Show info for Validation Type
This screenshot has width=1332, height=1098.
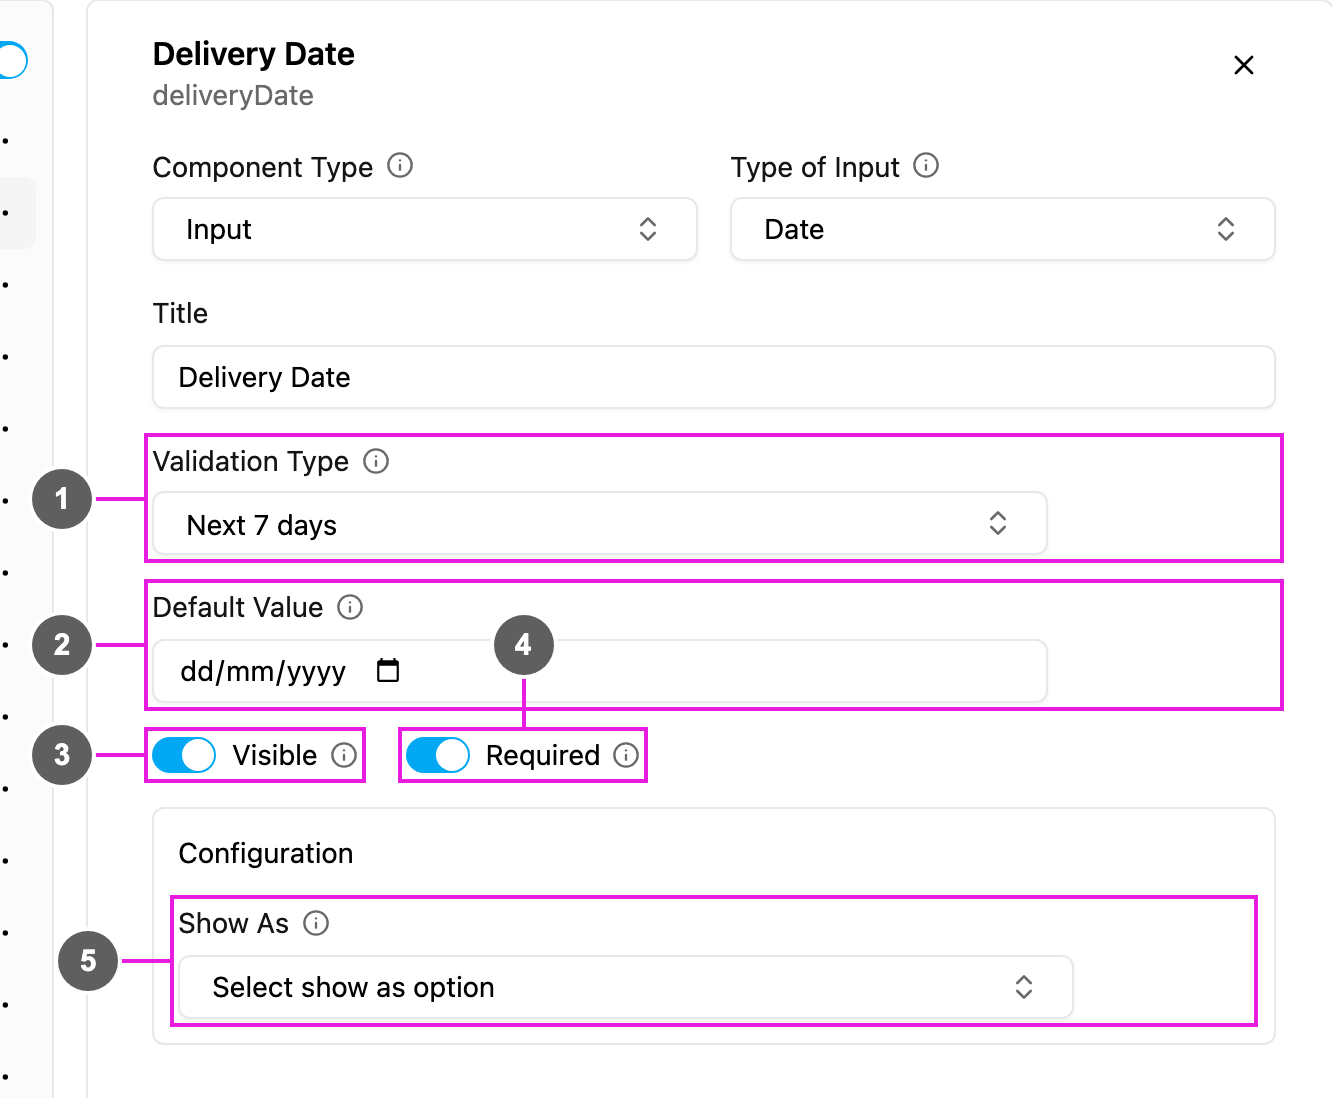coord(376,461)
